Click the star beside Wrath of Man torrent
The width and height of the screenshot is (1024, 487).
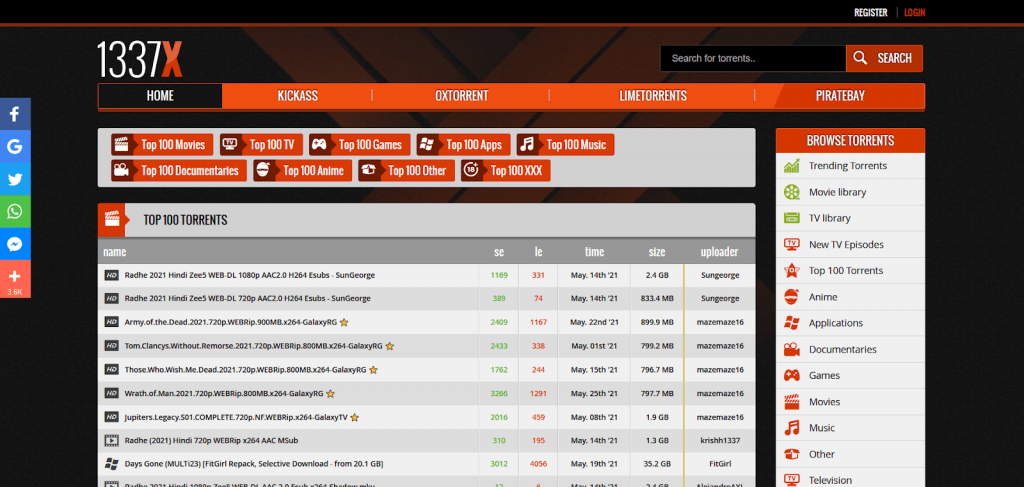pyautogui.click(x=330, y=394)
